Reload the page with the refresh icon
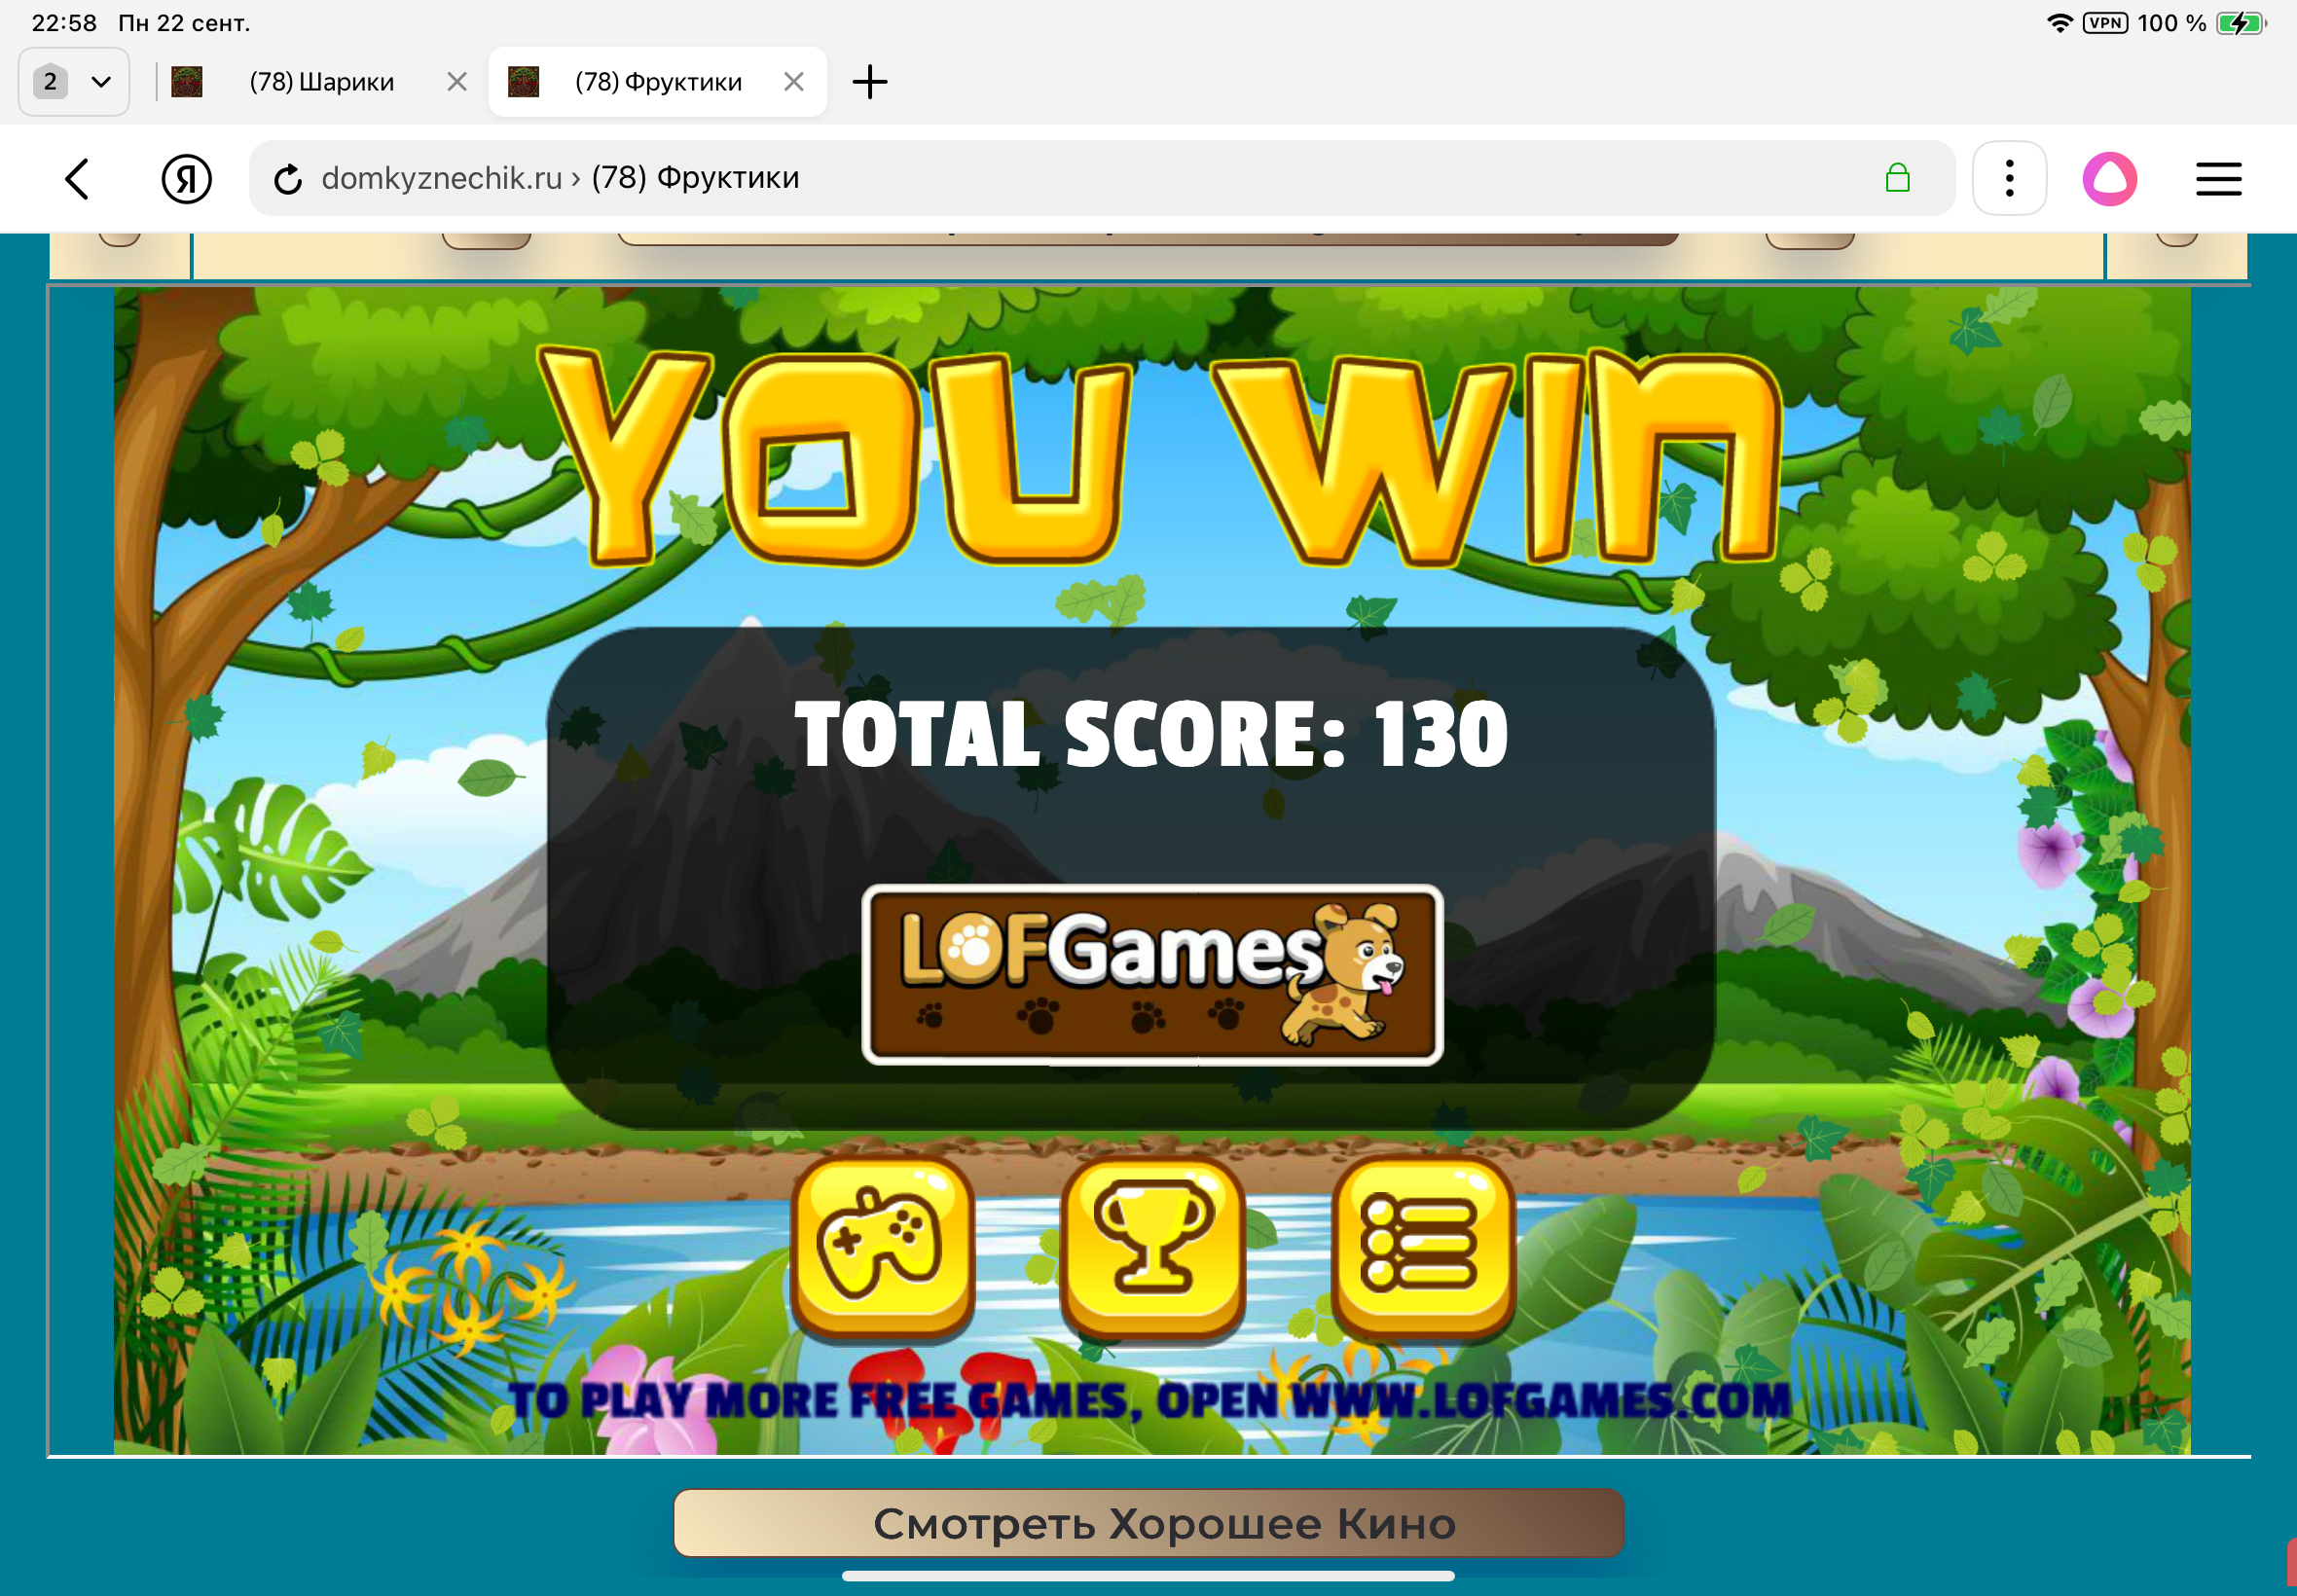This screenshot has height=1596, width=2297. [288, 179]
